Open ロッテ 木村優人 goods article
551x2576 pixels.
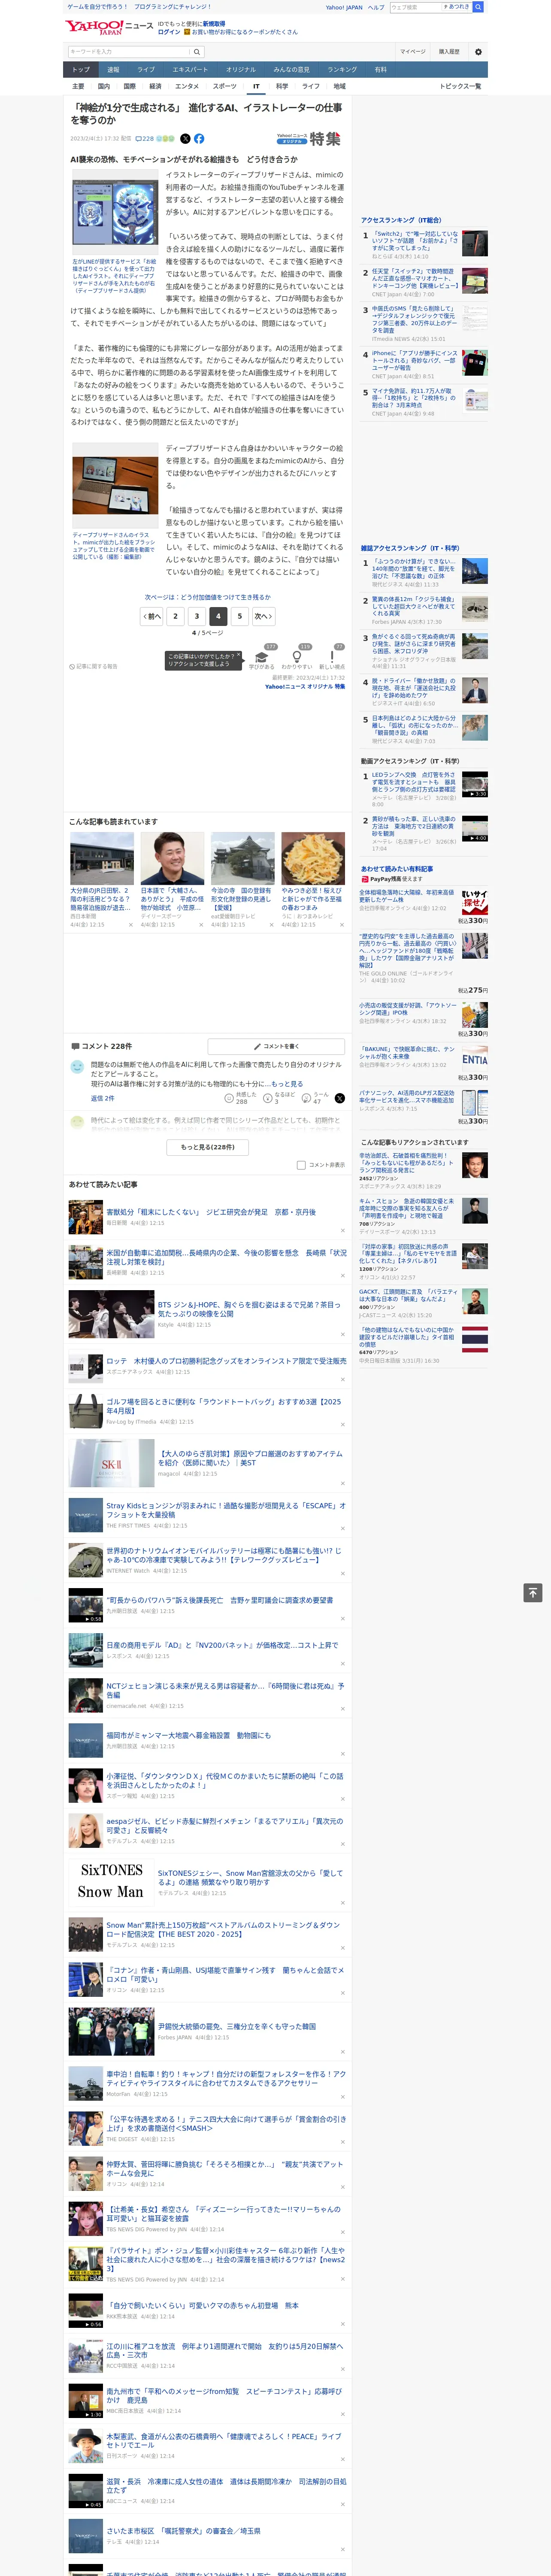tap(226, 1361)
